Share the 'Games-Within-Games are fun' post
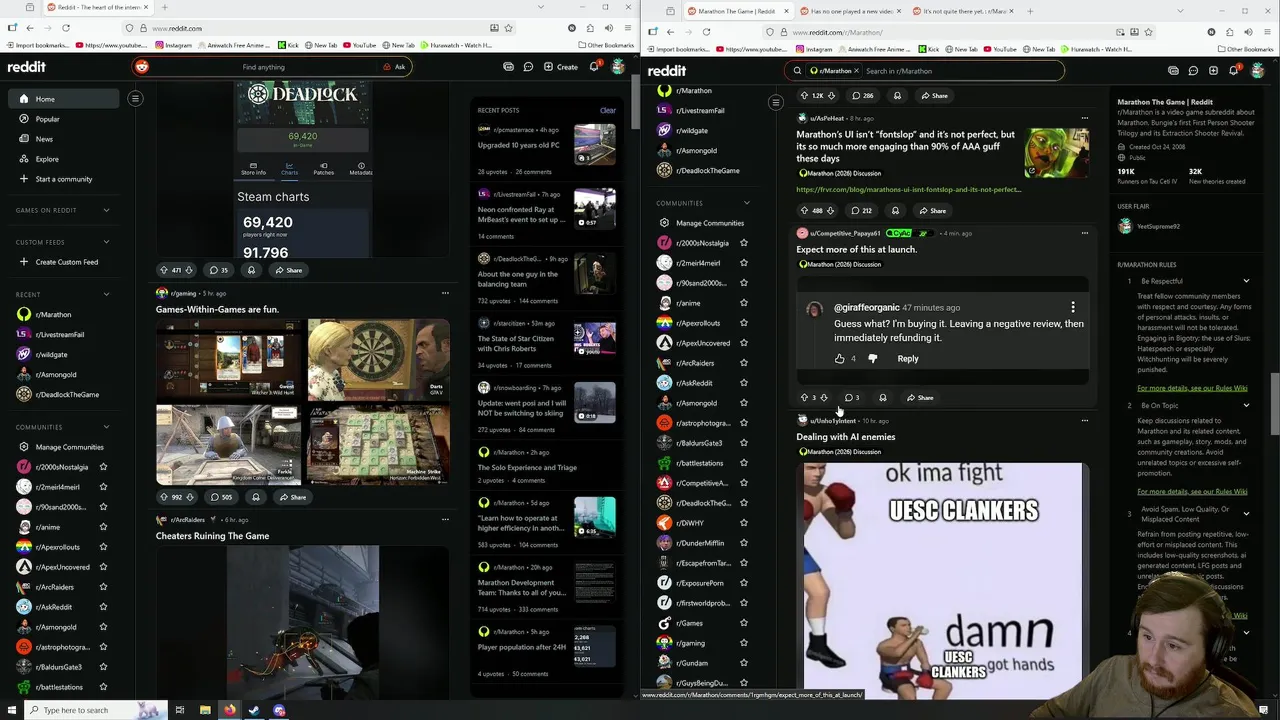Screen dimensions: 1280x720 pyautogui.click(x=292, y=497)
